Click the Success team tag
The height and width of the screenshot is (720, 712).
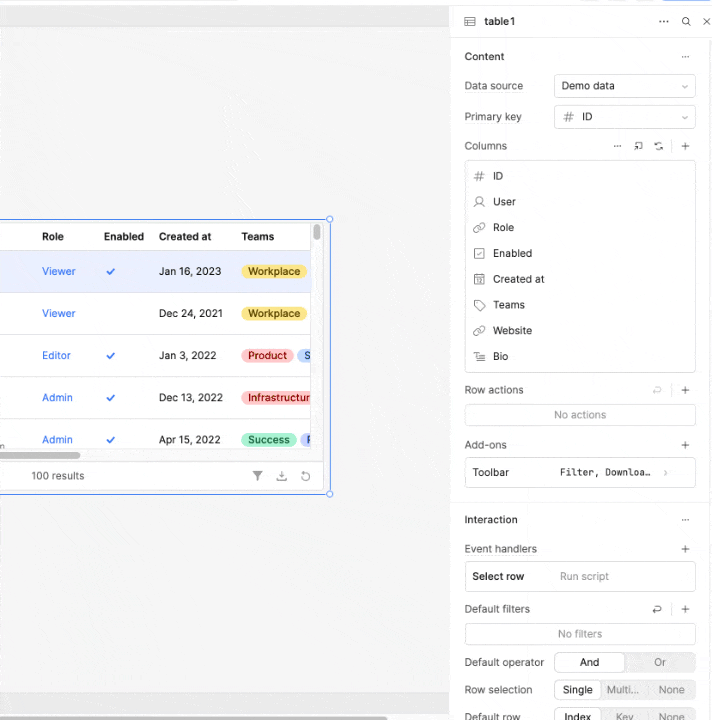pyautogui.click(x=269, y=440)
